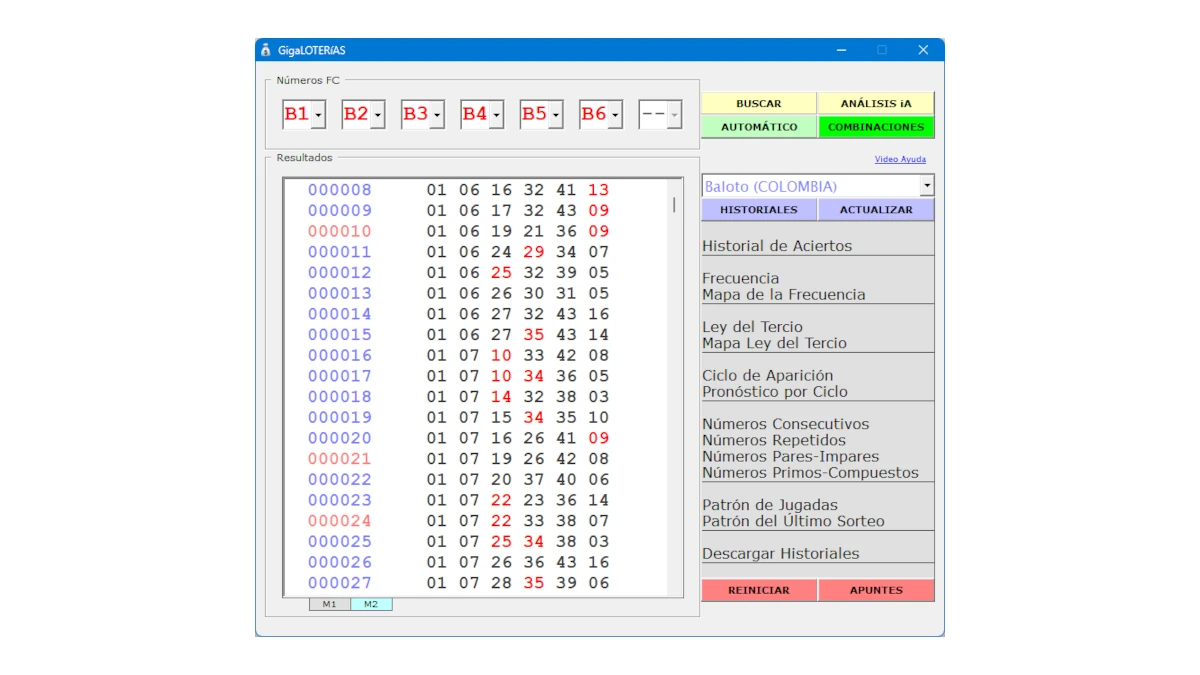The height and width of the screenshot is (675, 1200).
Task: Open the Video Ayuda link
Action: pos(900,159)
